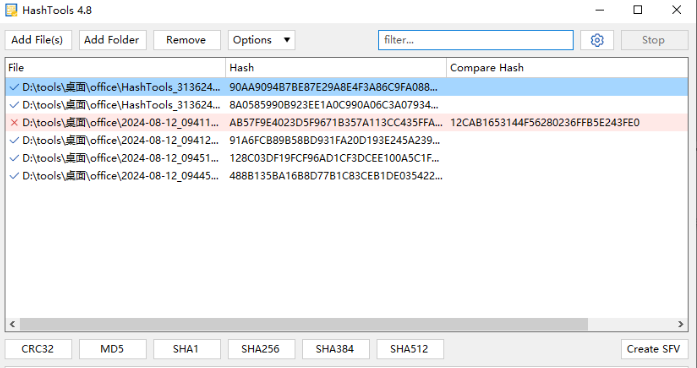This screenshot has height=368, width=697.
Task: Compute SHA1 hashes
Action: coord(187,349)
